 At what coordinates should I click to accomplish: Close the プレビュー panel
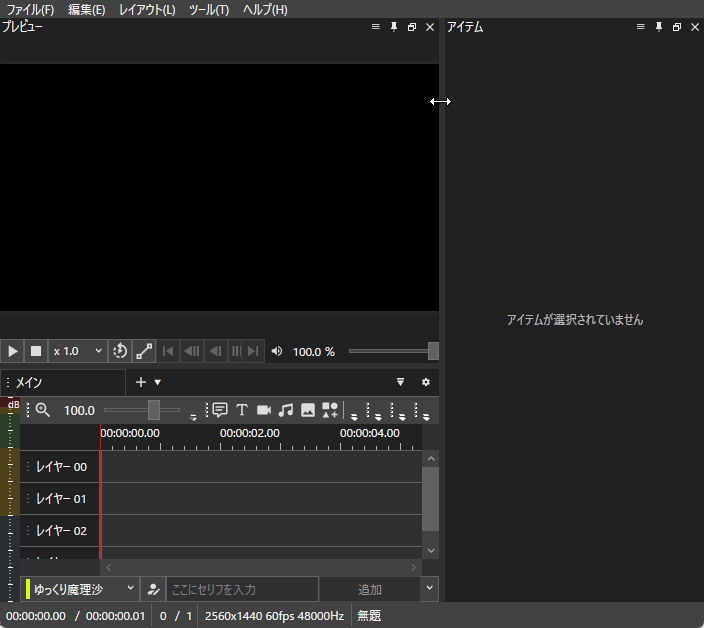pos(430,27)
